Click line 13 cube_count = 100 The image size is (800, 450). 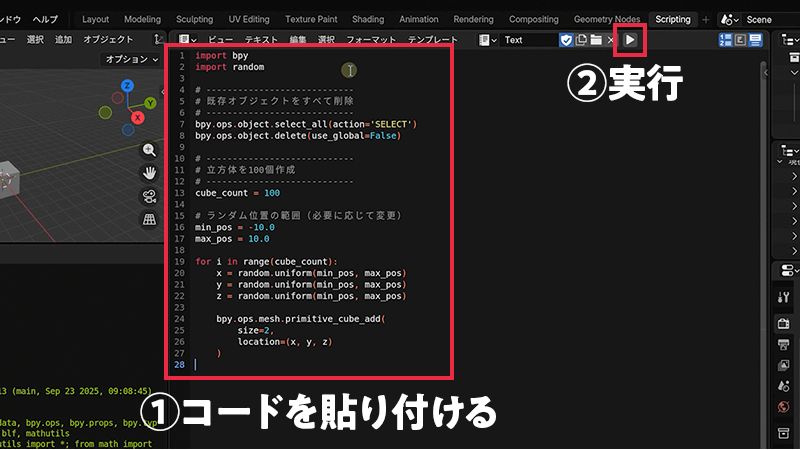coord(237,193)
